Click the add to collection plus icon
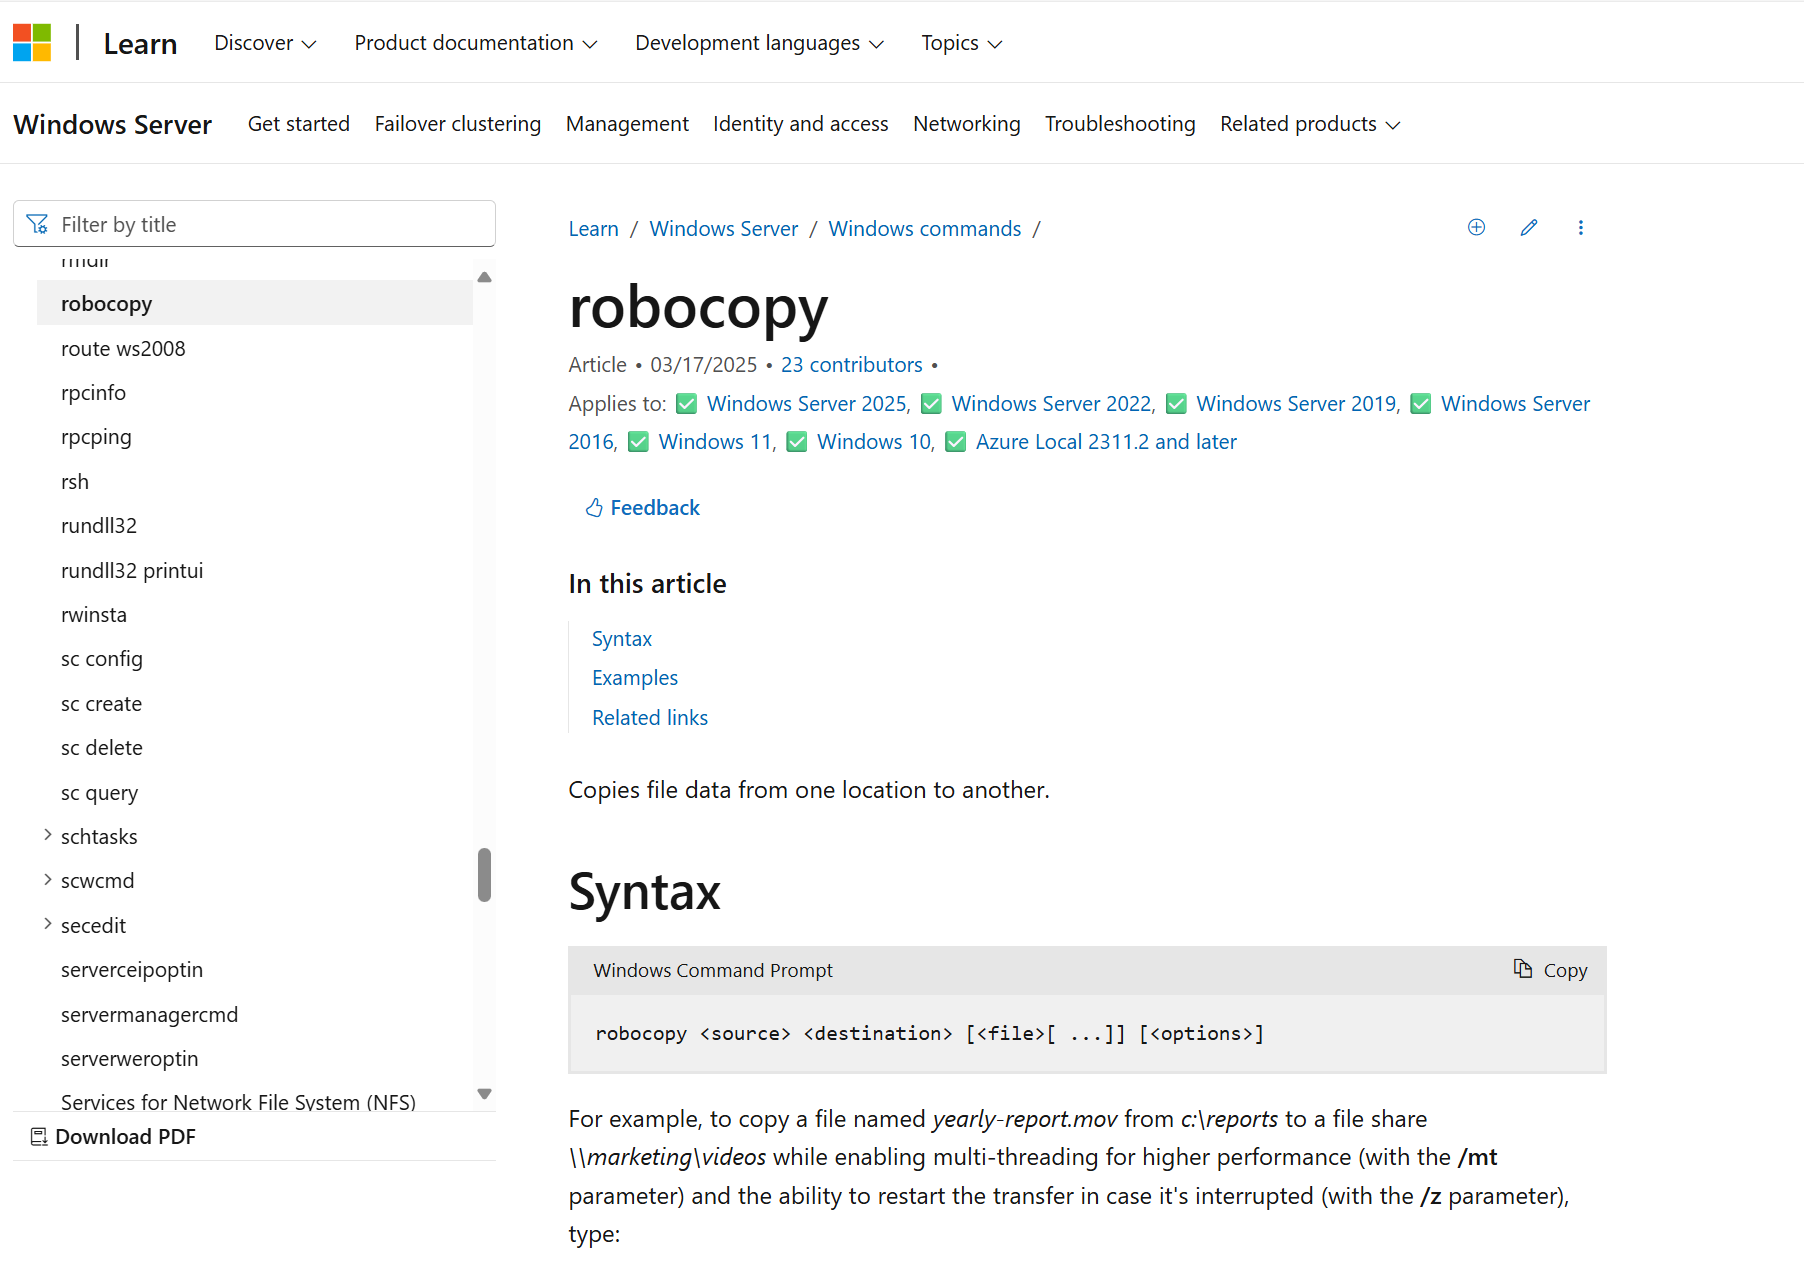1804x1272 pixels. tap(1476, 227)
